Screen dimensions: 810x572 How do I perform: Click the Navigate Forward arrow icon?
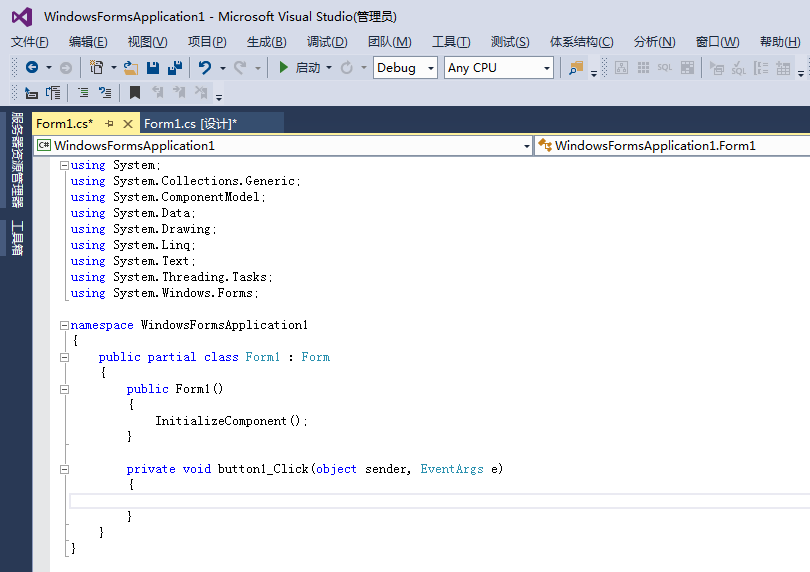coord(66,68)
